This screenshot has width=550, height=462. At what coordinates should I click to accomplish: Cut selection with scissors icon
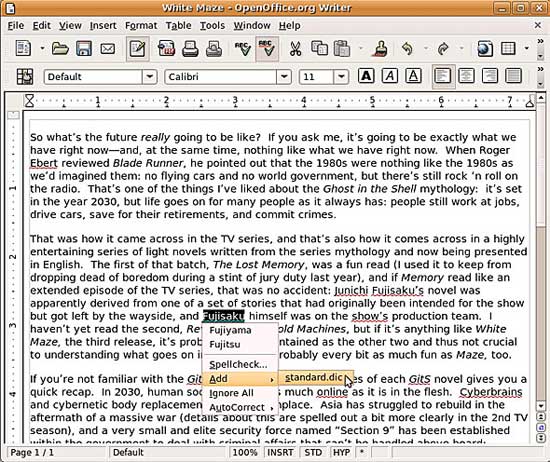[296, 48]
